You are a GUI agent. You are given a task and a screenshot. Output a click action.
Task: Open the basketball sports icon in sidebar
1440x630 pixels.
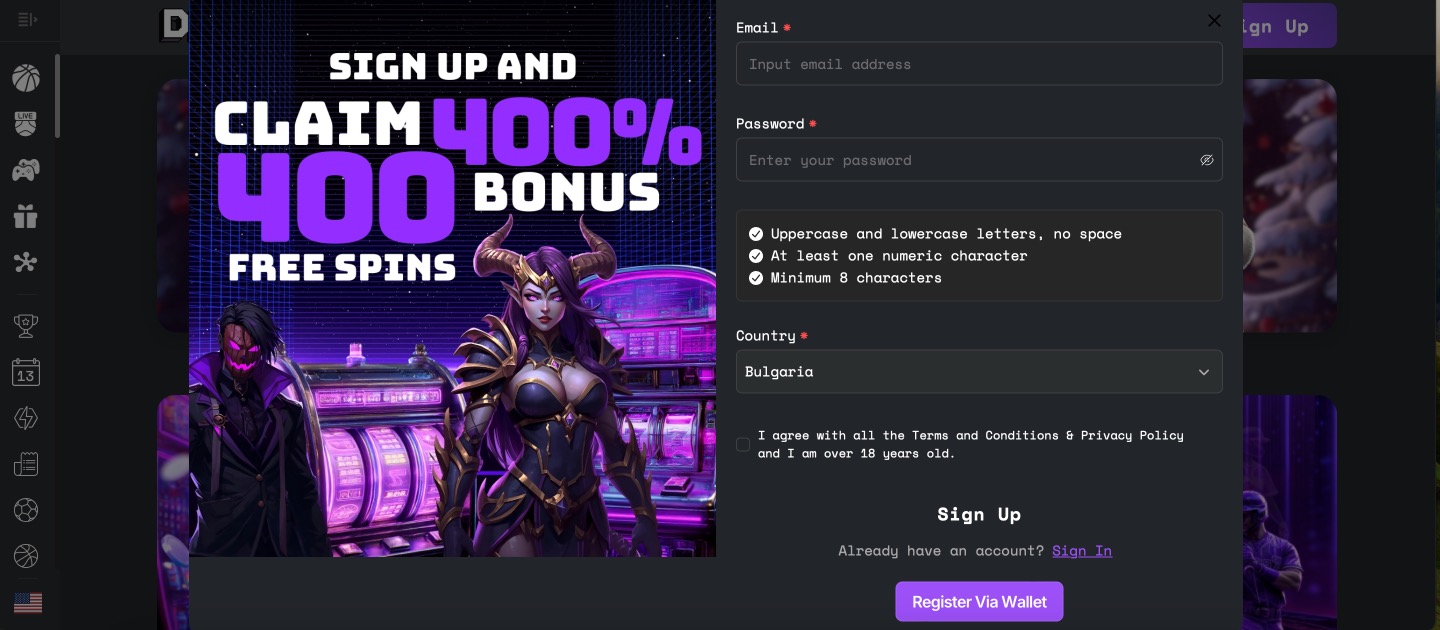click(26, 78)
